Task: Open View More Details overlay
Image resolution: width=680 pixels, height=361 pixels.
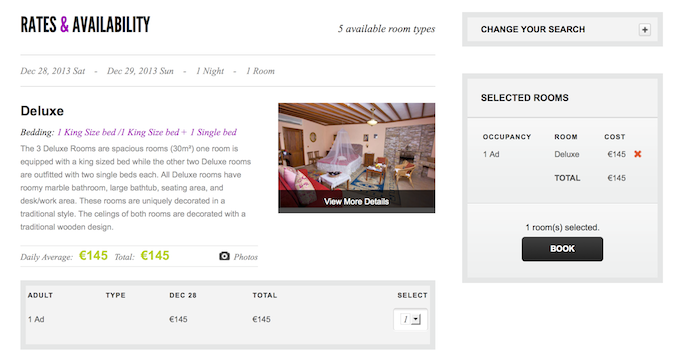Action: click(x=356, y=201)
